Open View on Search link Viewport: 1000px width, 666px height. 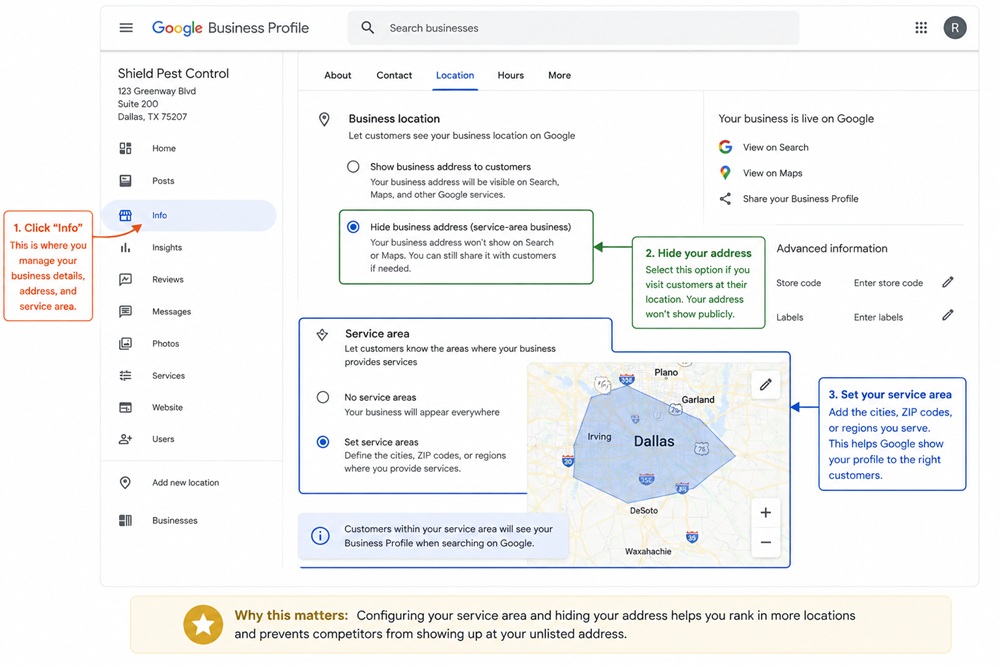776,147
